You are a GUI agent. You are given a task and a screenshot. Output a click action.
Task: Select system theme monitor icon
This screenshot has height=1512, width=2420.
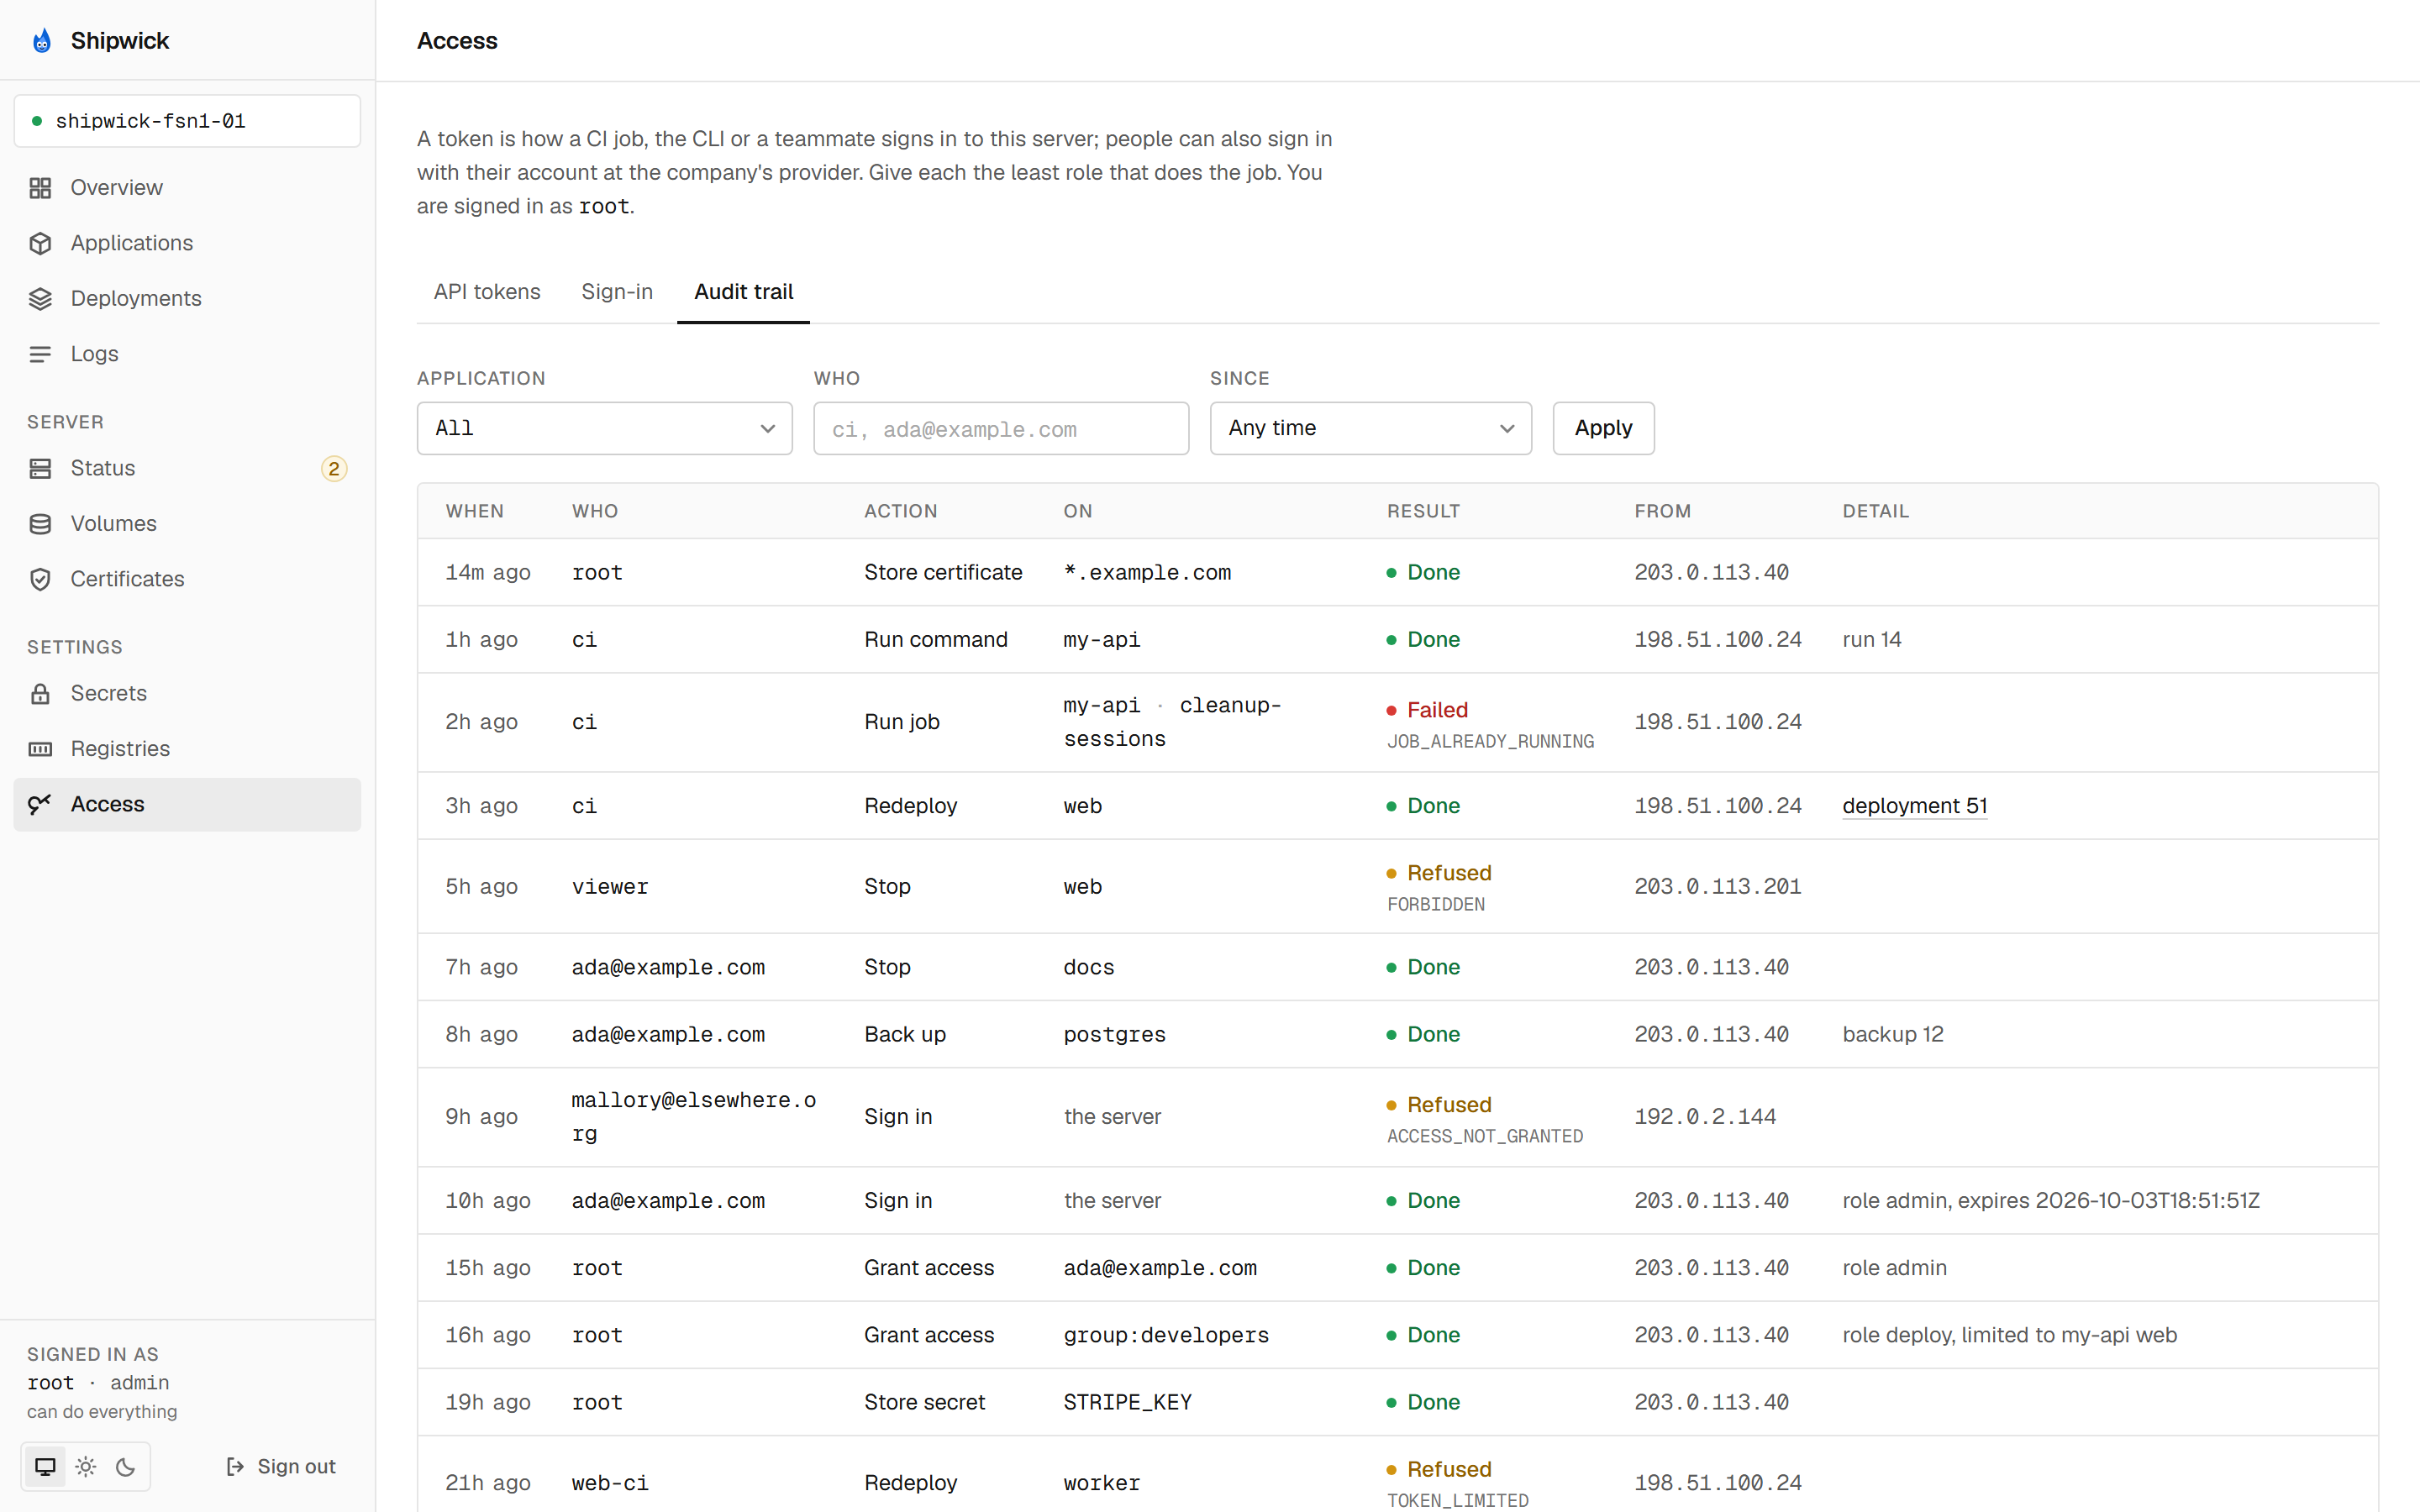[x=45, y=1466]
